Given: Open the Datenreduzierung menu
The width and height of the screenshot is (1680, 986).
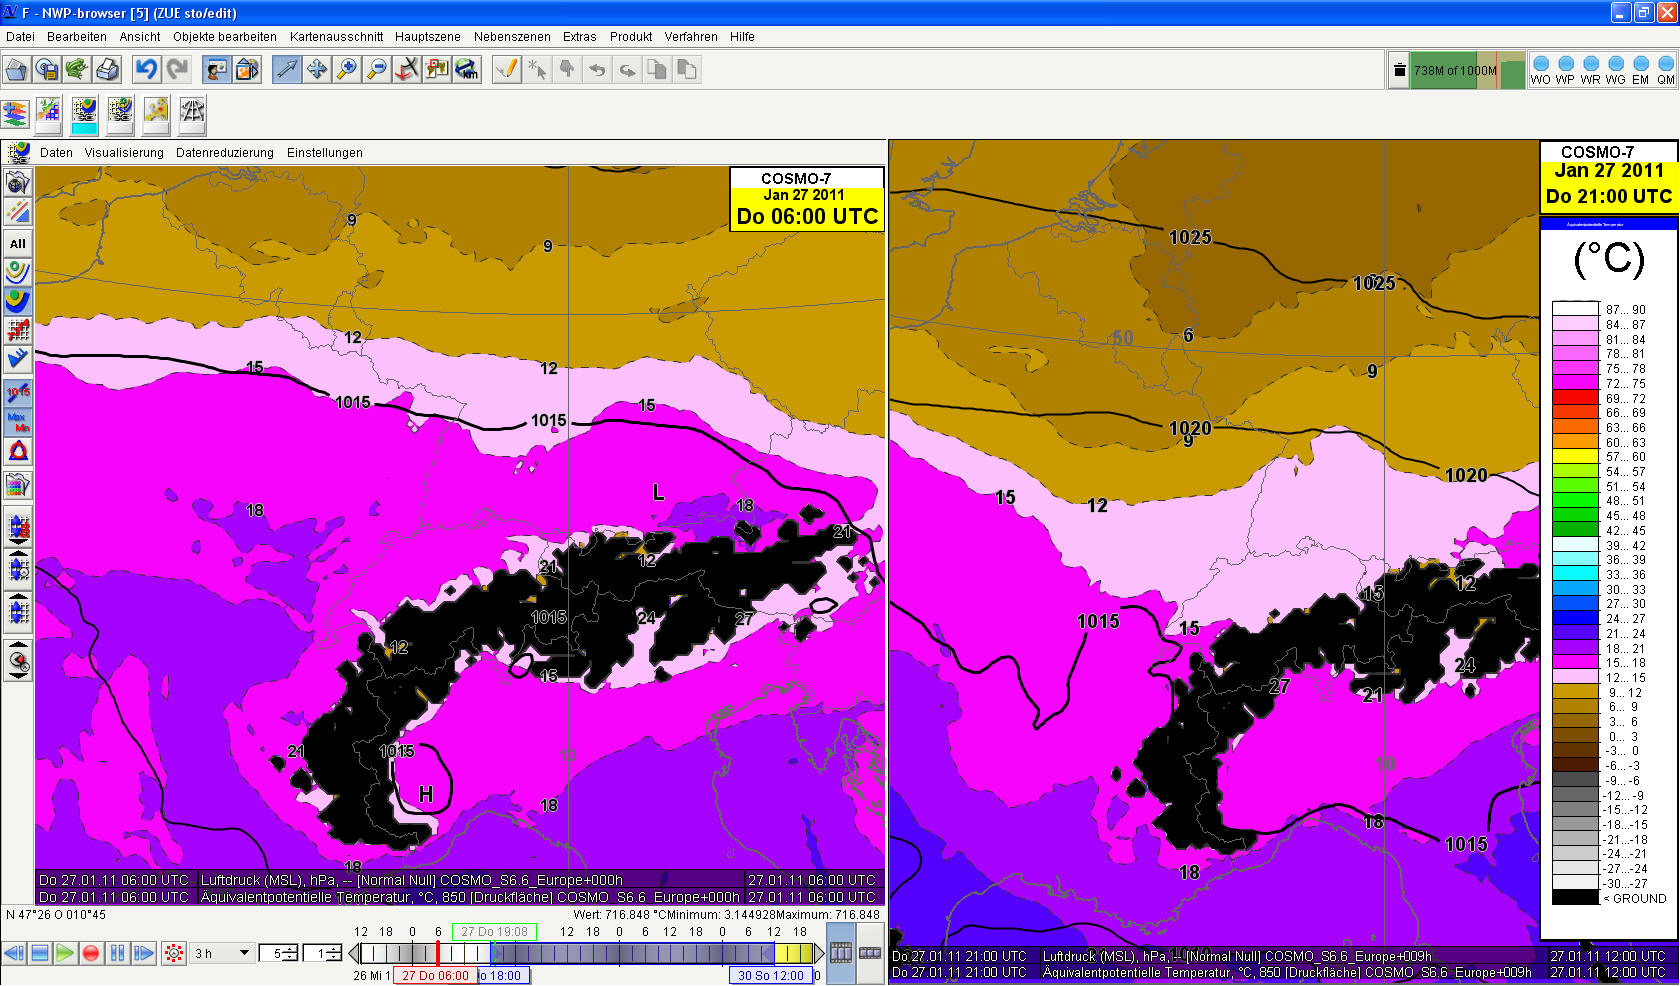Looking at the screenshot, I should [x=224, y=153].
